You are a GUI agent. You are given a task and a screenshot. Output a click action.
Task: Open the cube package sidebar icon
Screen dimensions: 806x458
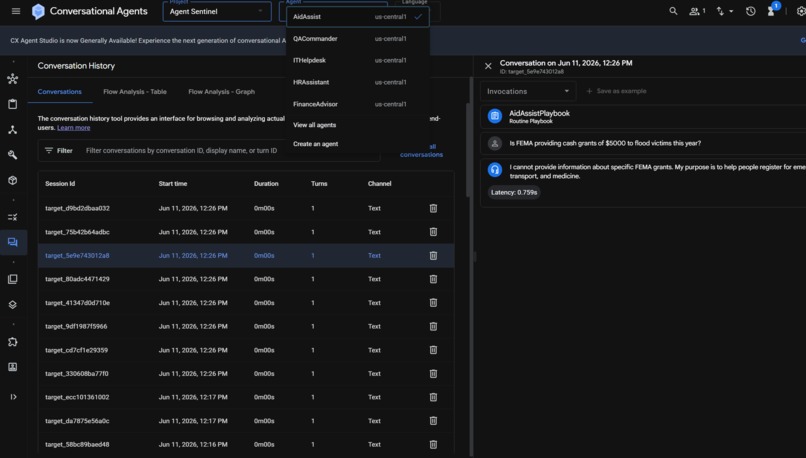click(13, 180)
